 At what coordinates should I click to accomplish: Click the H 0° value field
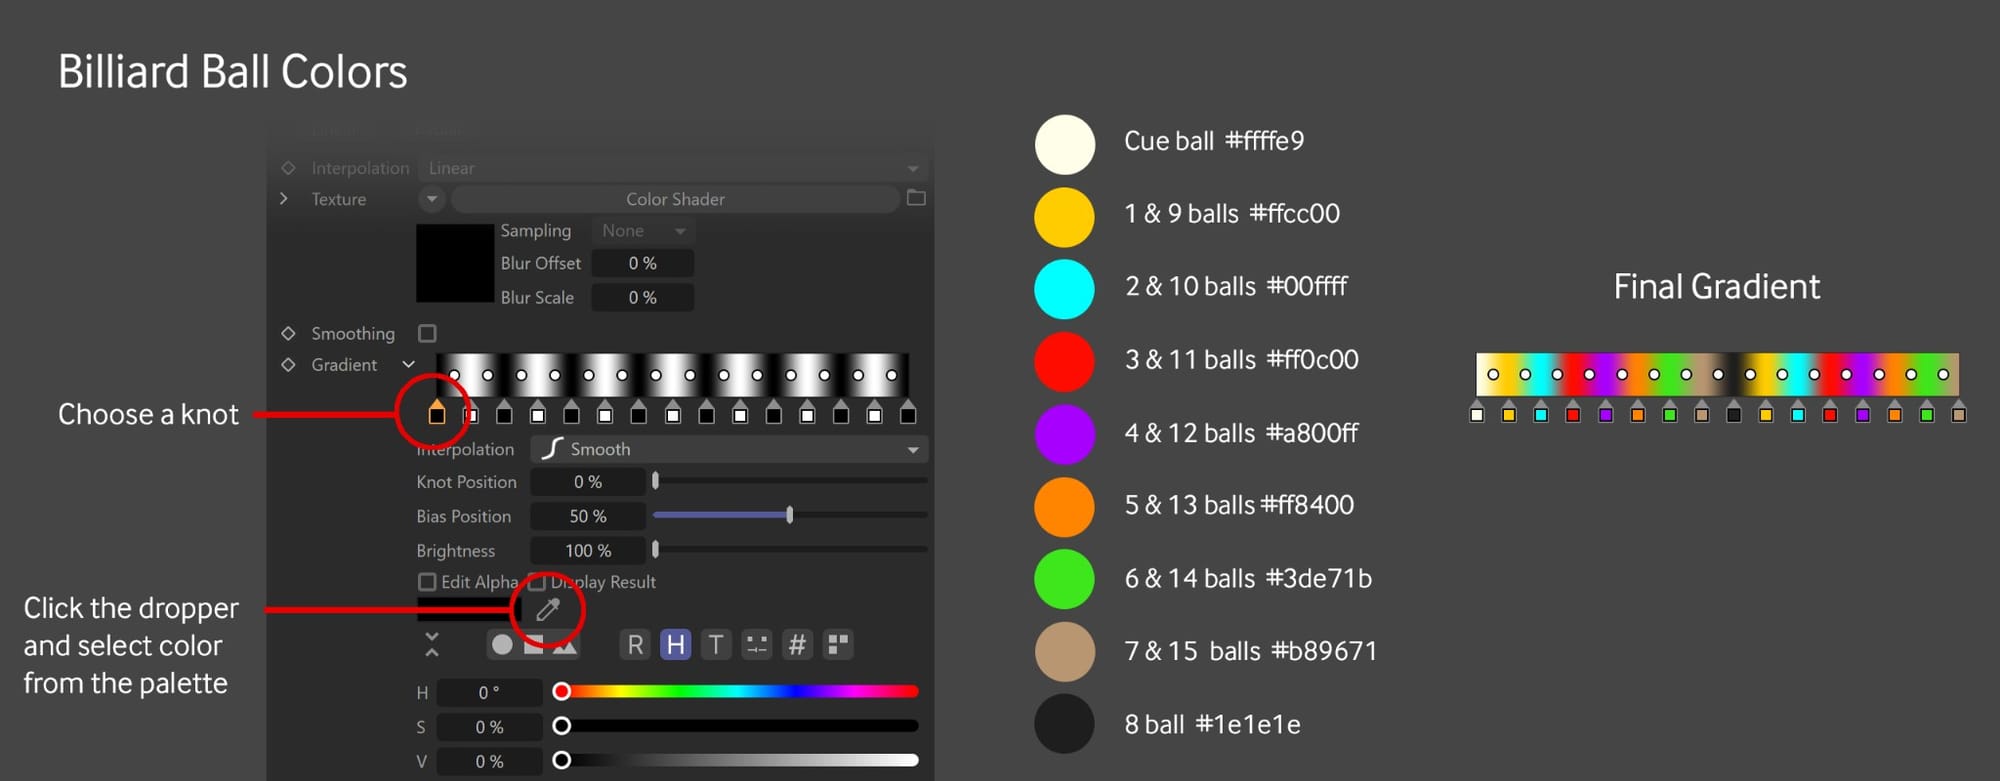(489, 692)
